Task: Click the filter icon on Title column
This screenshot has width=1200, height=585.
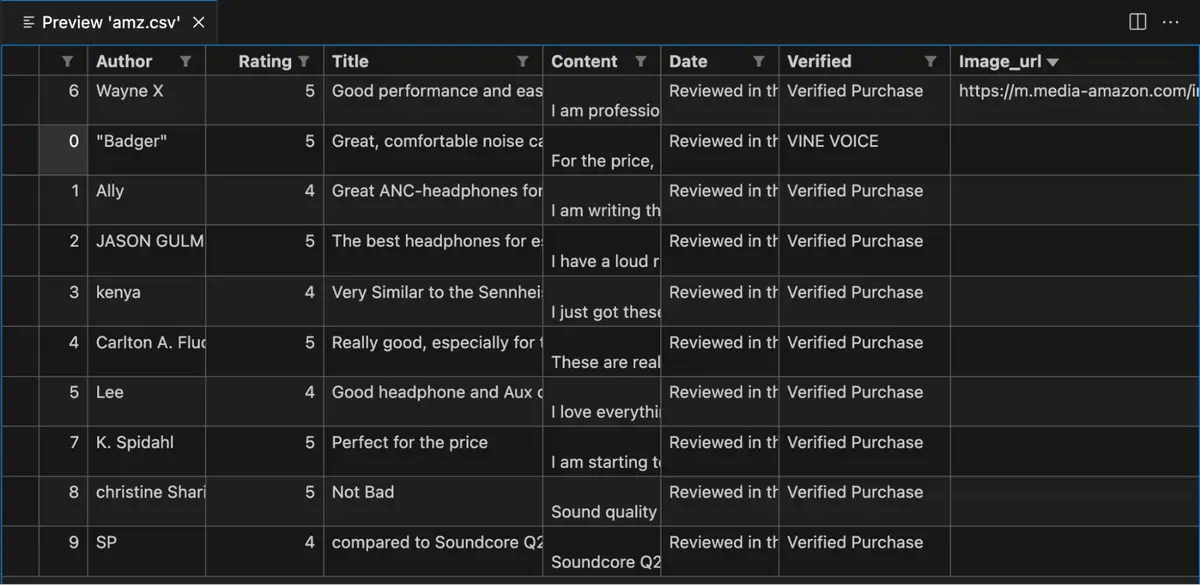Action: click(522, 62)
